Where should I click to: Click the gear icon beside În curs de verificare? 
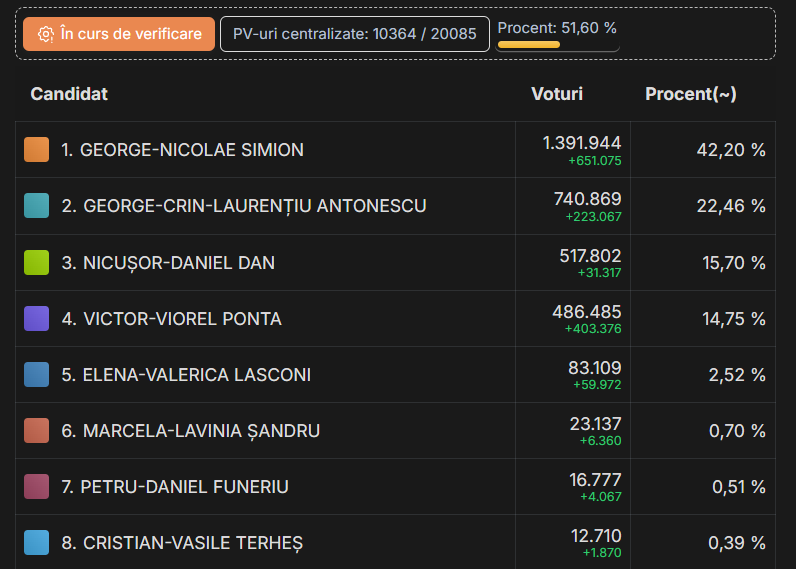coord(45,34)
